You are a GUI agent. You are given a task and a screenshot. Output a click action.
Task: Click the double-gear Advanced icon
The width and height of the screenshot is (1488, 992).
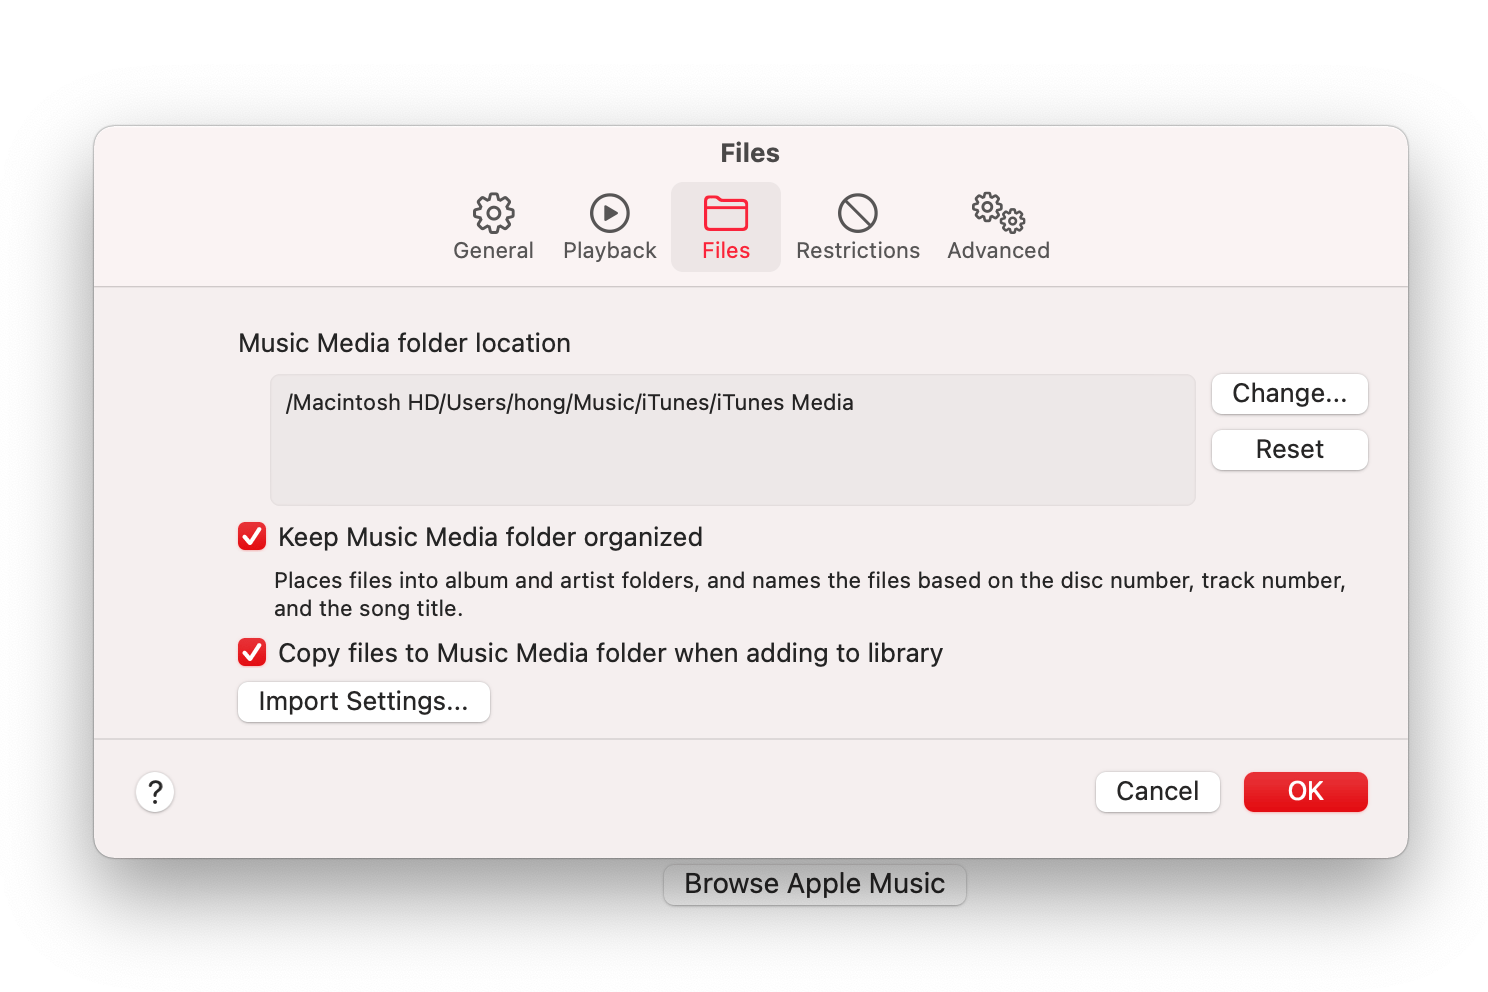coord(997,212)
